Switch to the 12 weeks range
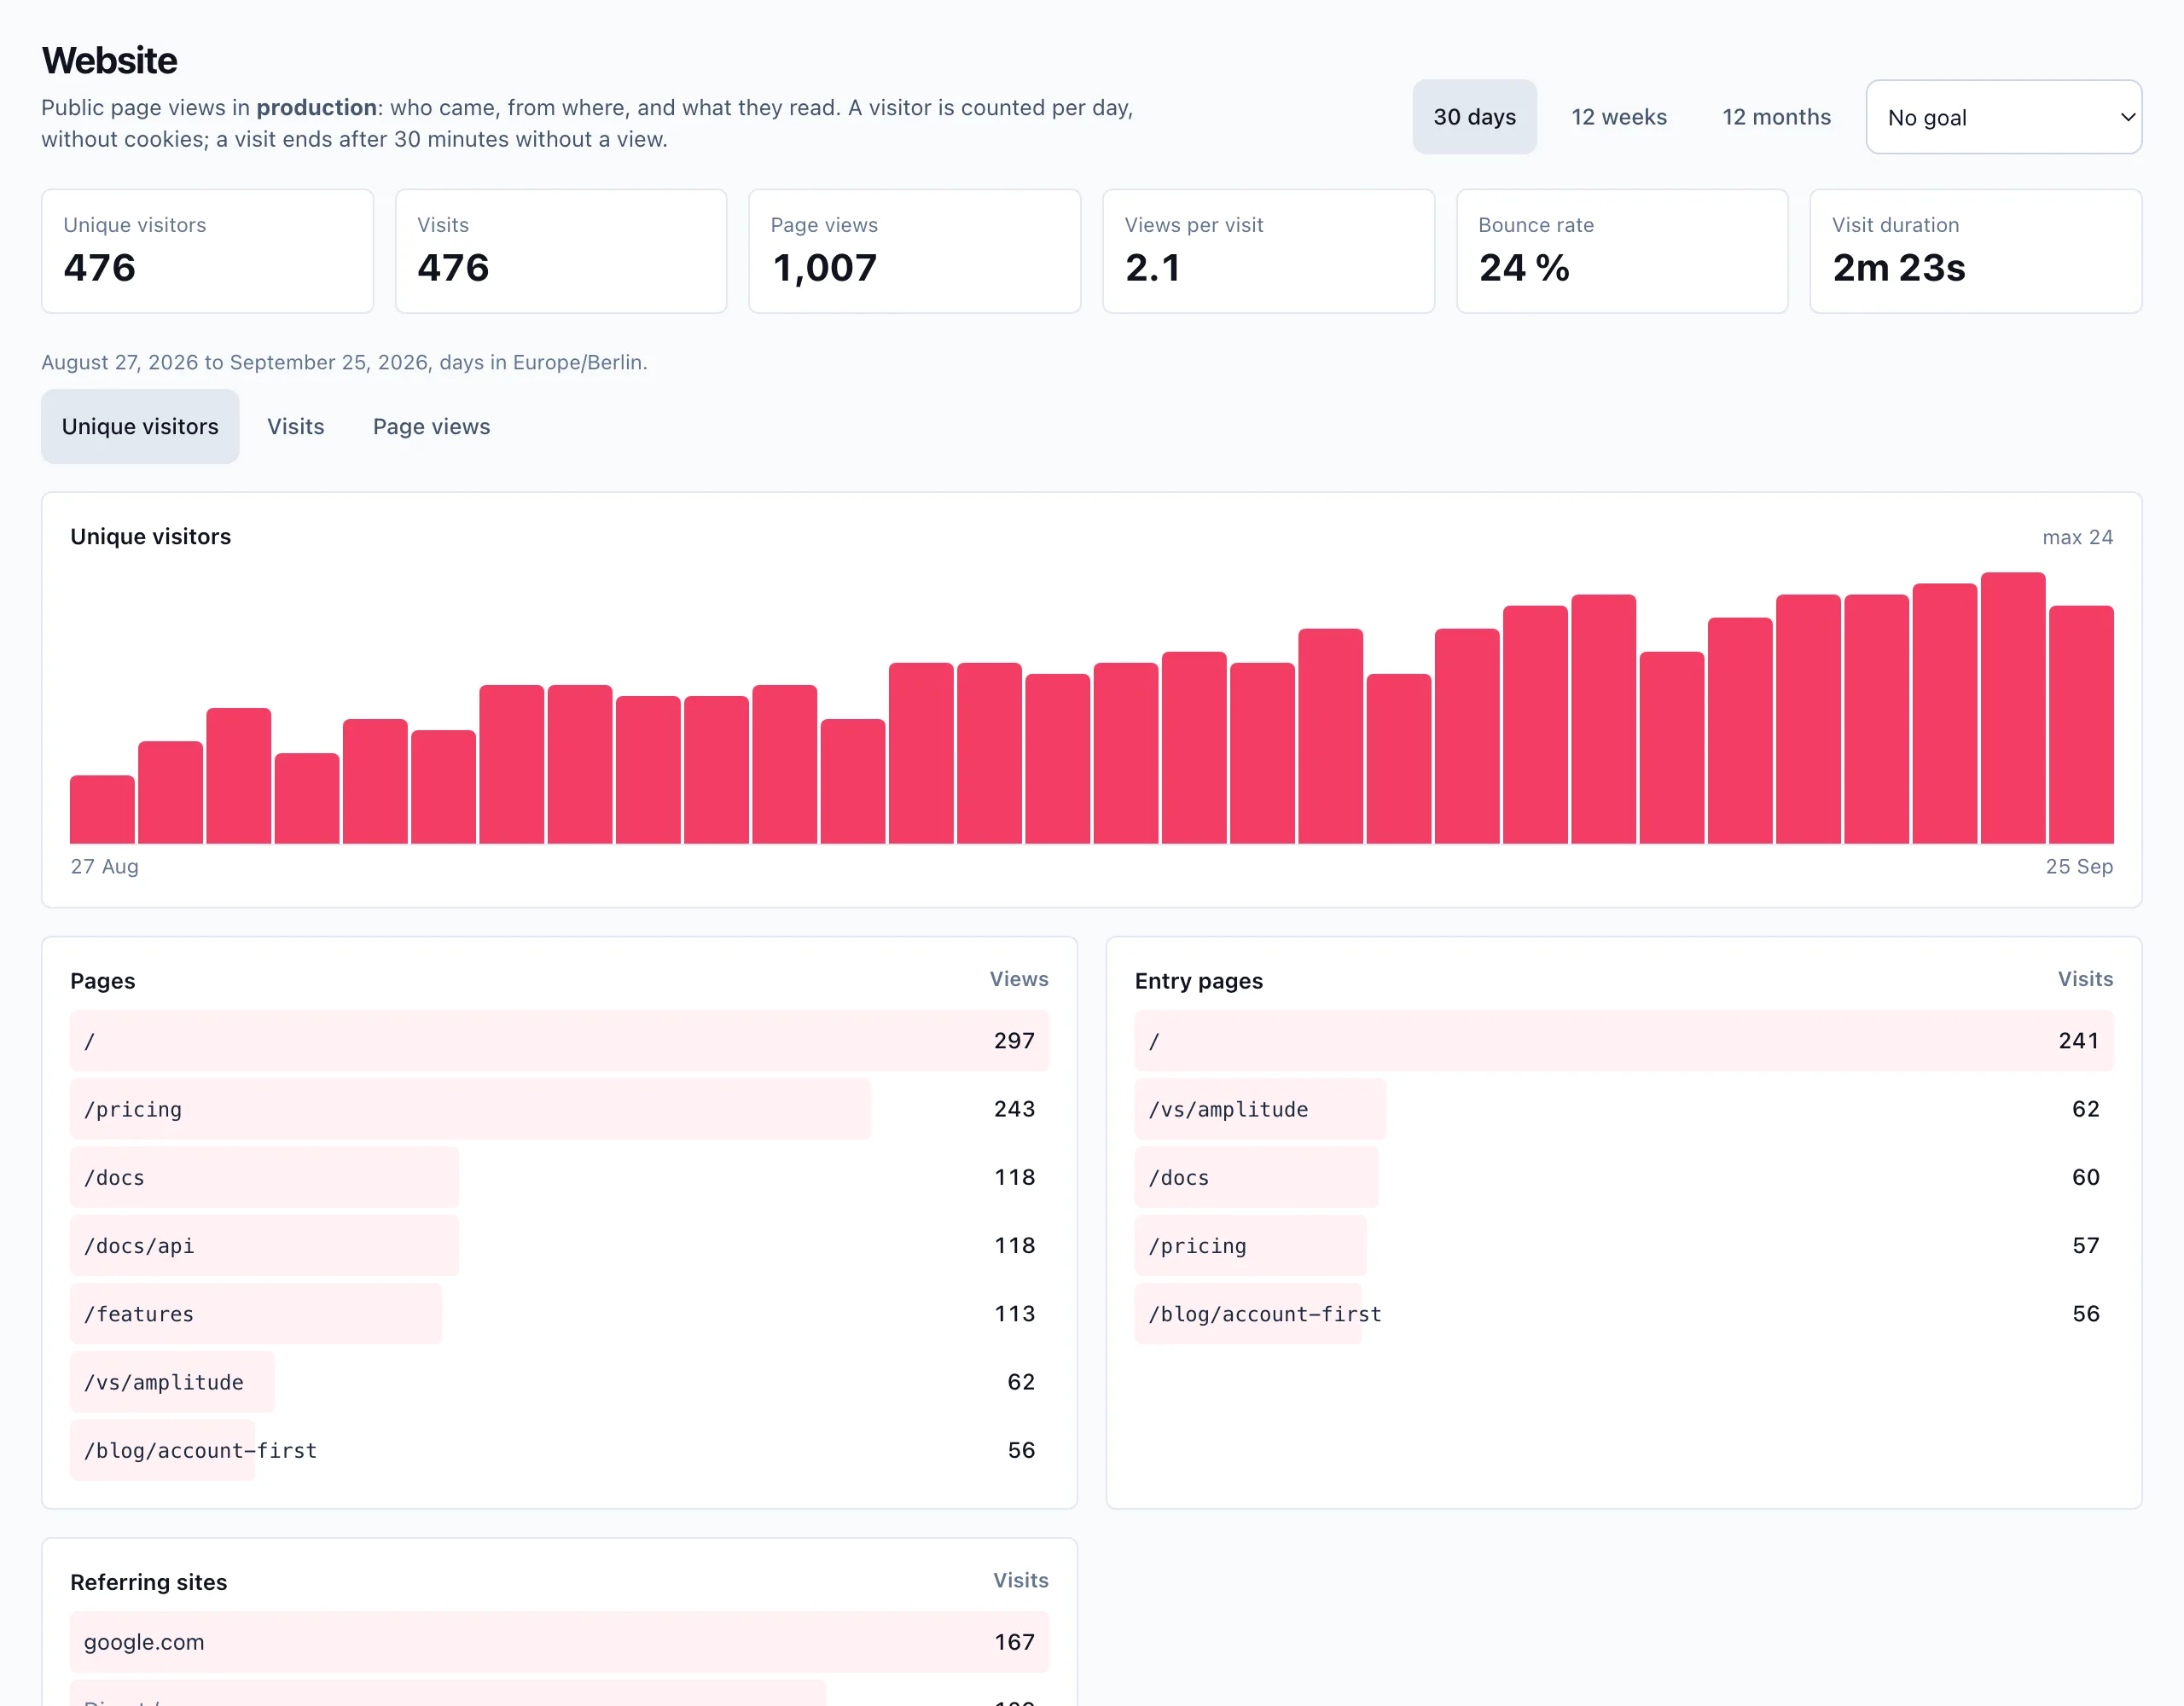Image resolution: width=2184 pixels, height=1706 pixels. pyautogui.click(x=1618, y=117)
